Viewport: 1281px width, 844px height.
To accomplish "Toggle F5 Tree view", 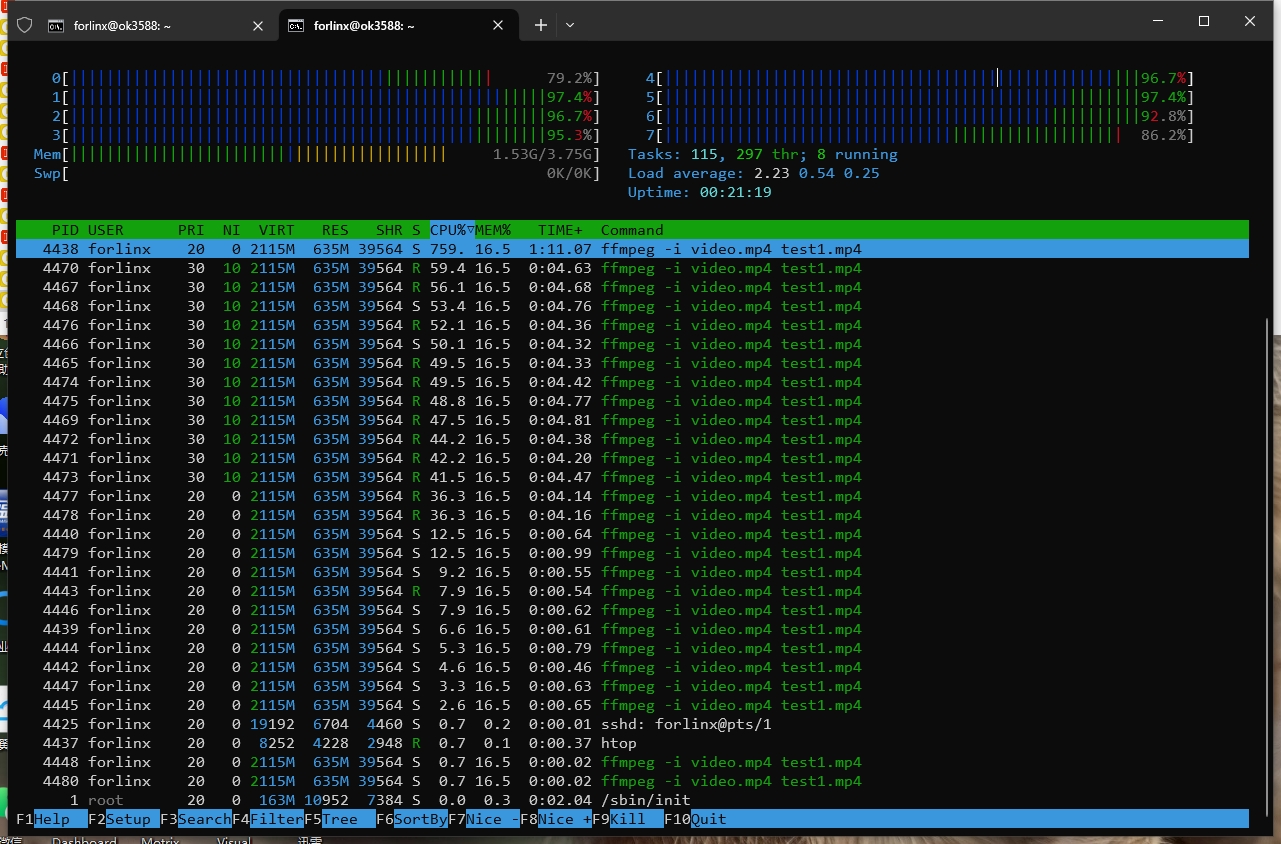I will point(339,819).
